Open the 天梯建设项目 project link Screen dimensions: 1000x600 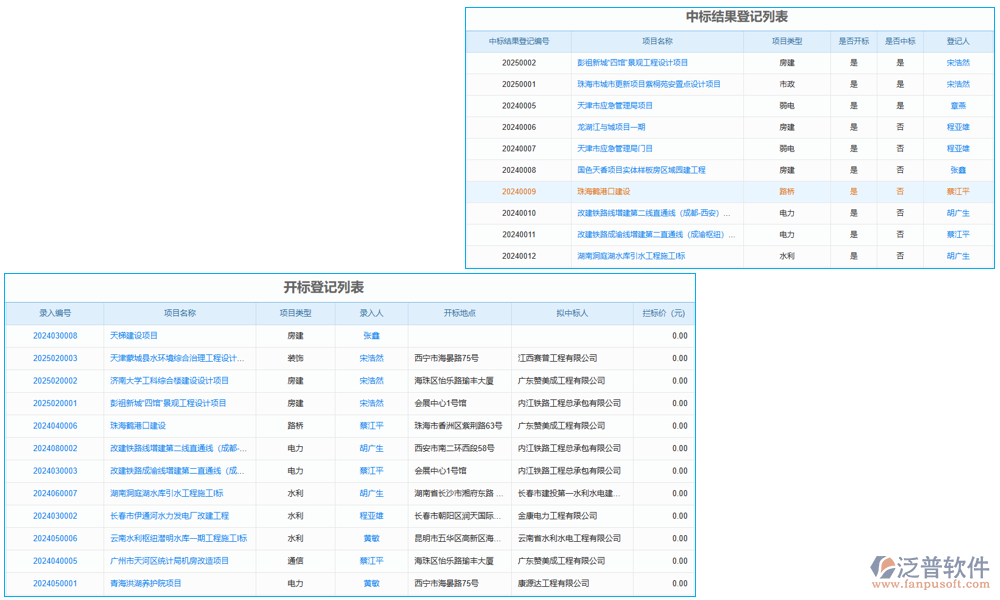(134, 336)
